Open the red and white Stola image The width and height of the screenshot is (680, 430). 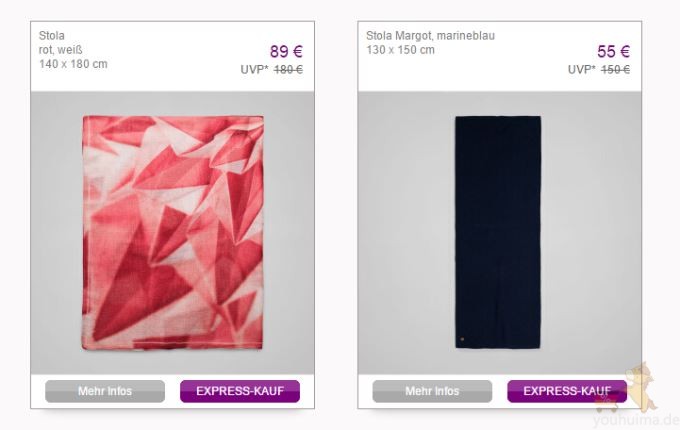(173, 232)
